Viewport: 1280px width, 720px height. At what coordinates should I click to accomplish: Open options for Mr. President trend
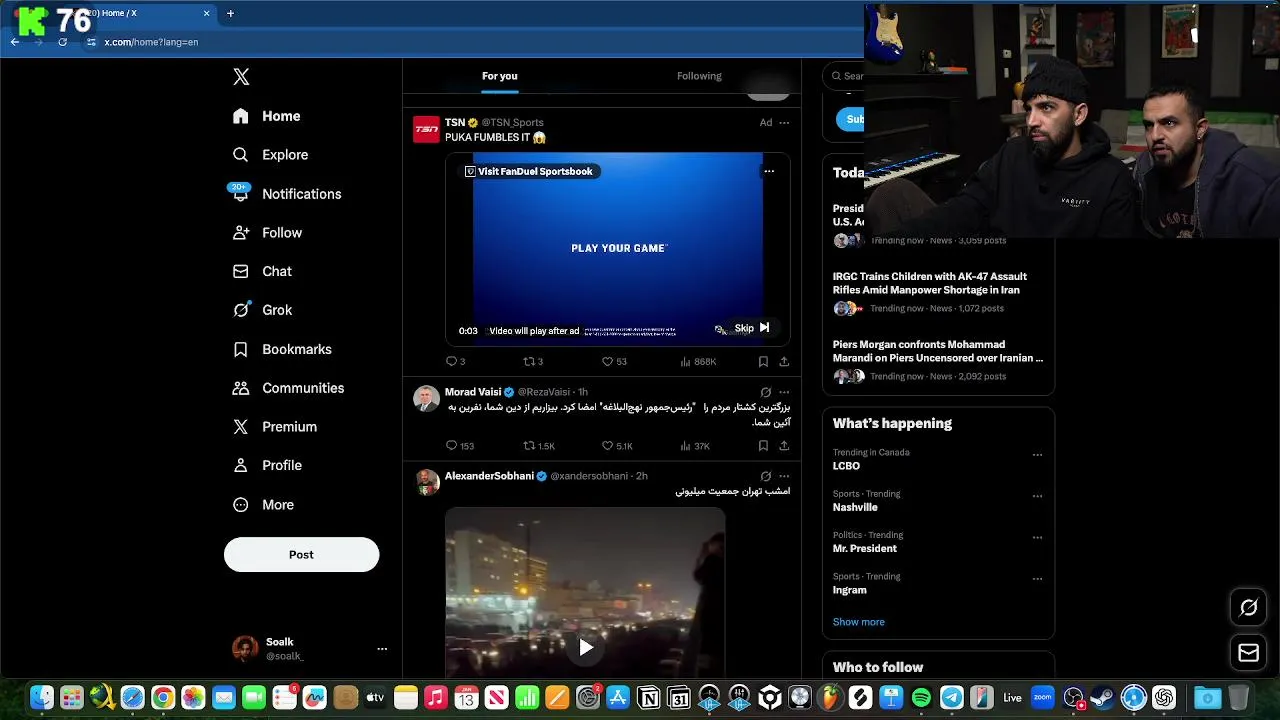coord(1037,537)
